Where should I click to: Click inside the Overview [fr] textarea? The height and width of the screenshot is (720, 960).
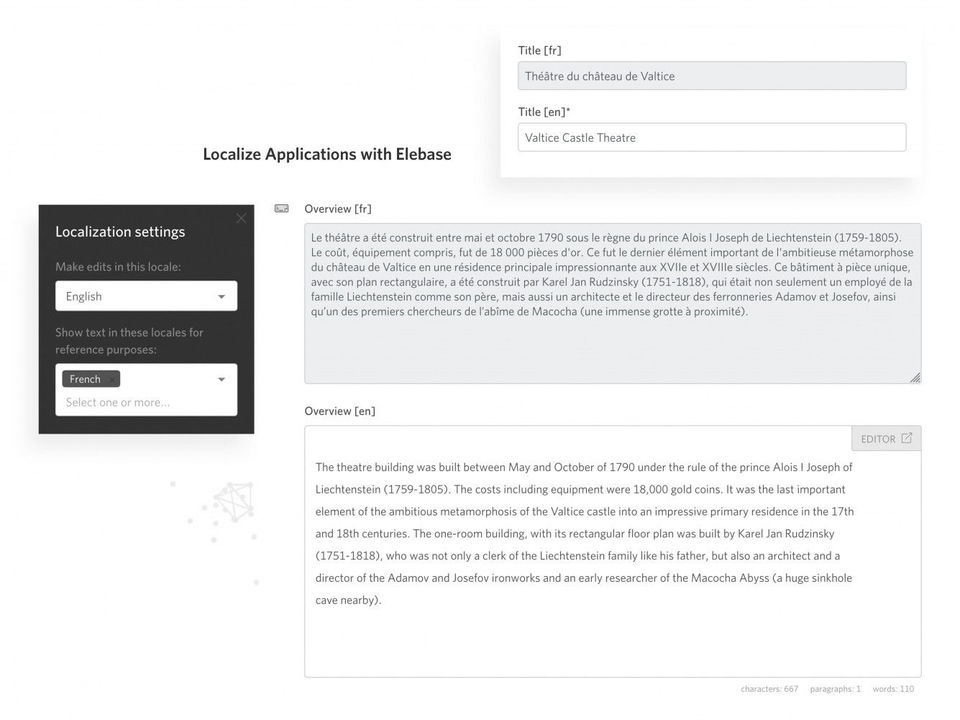tap(613, 304)
